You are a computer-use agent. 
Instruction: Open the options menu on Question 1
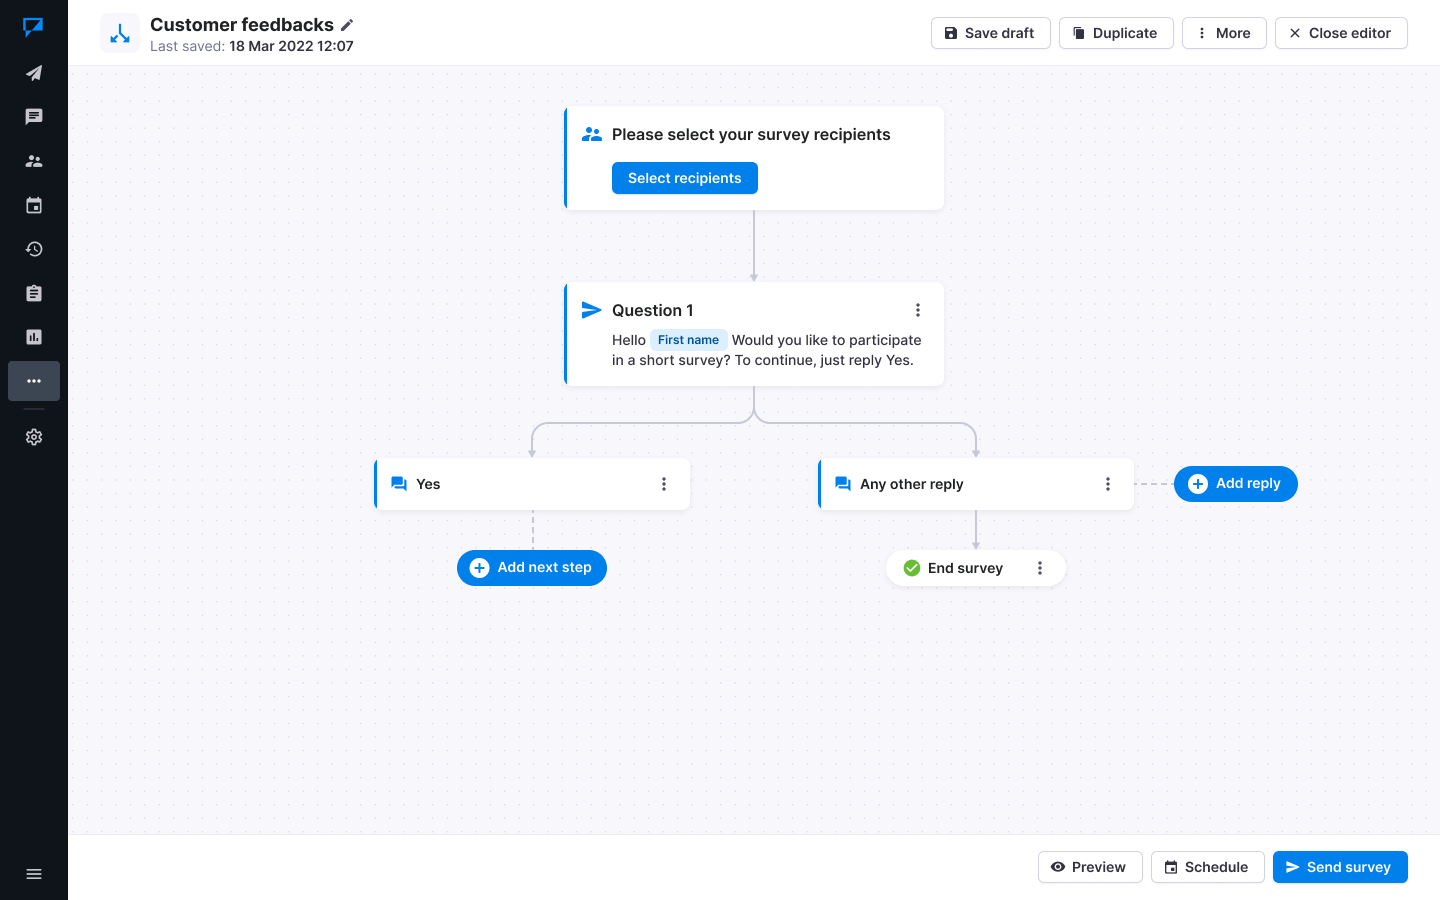pyautogui.click(x=918, y=310)
